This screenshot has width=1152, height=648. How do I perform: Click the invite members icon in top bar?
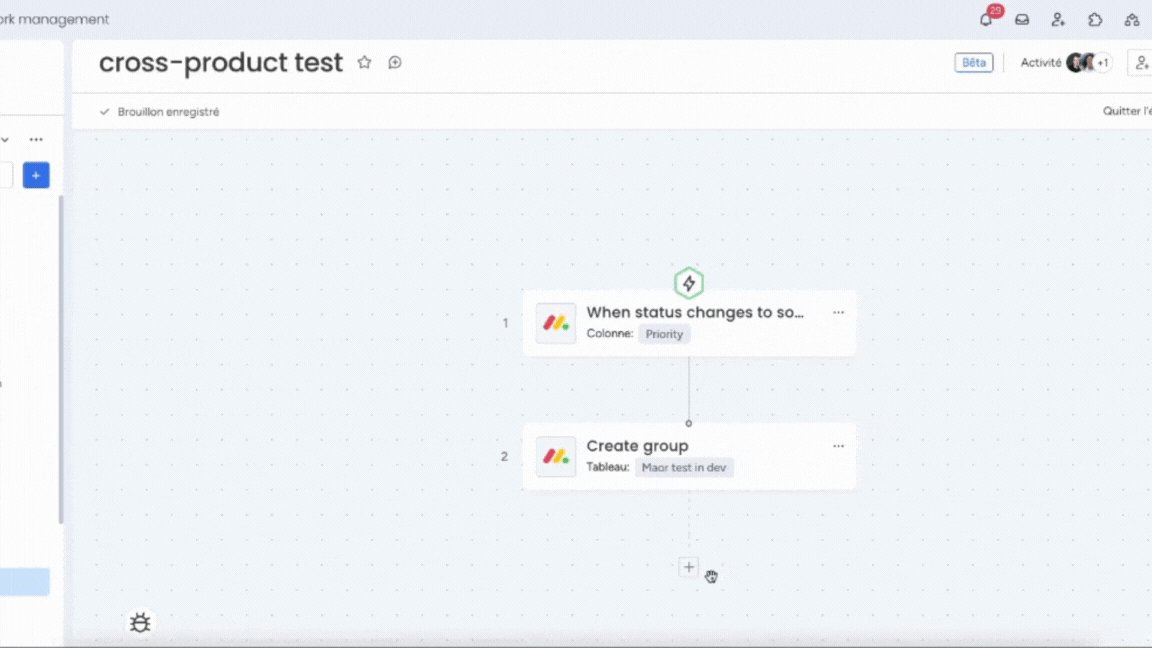[x=1058, y=20]
